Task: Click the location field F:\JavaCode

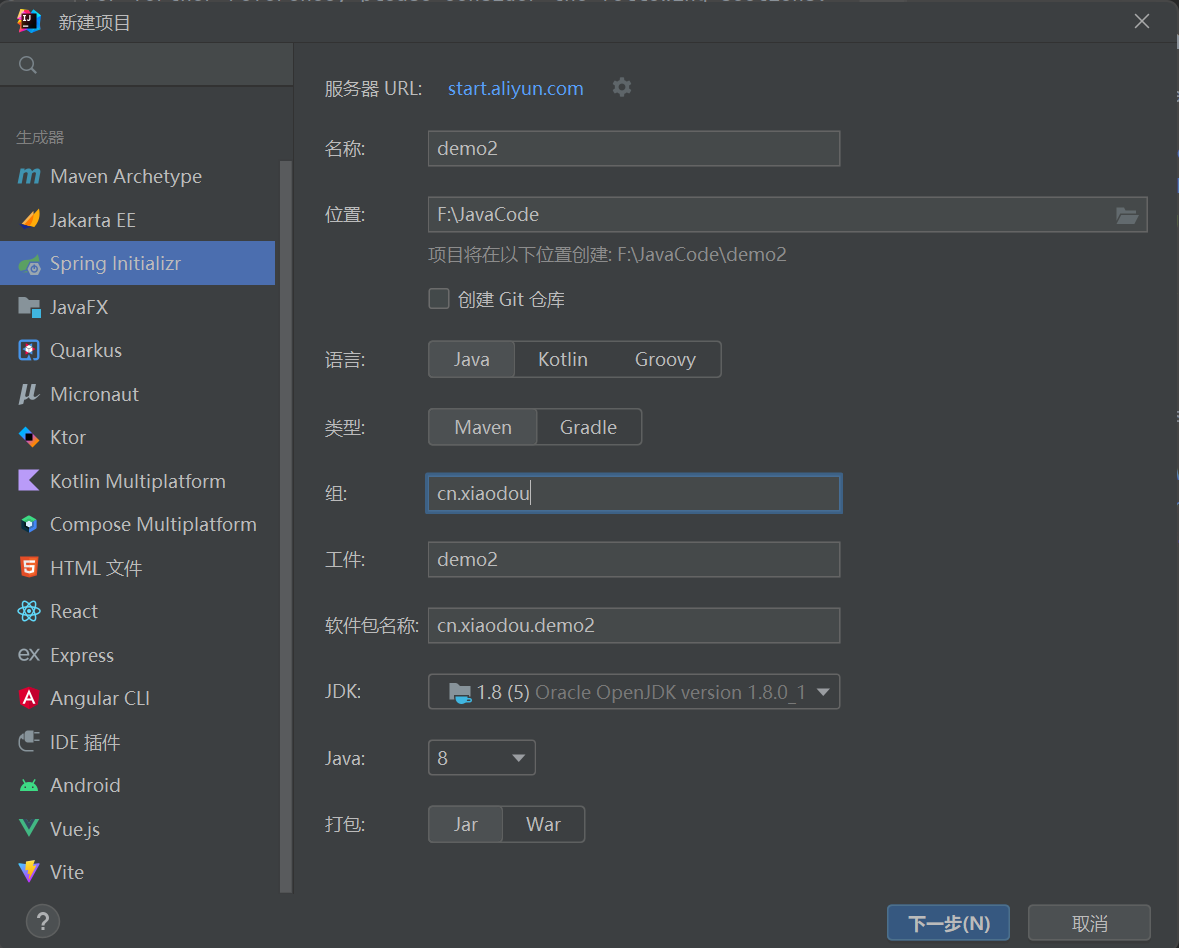Action: click(787, 215)
